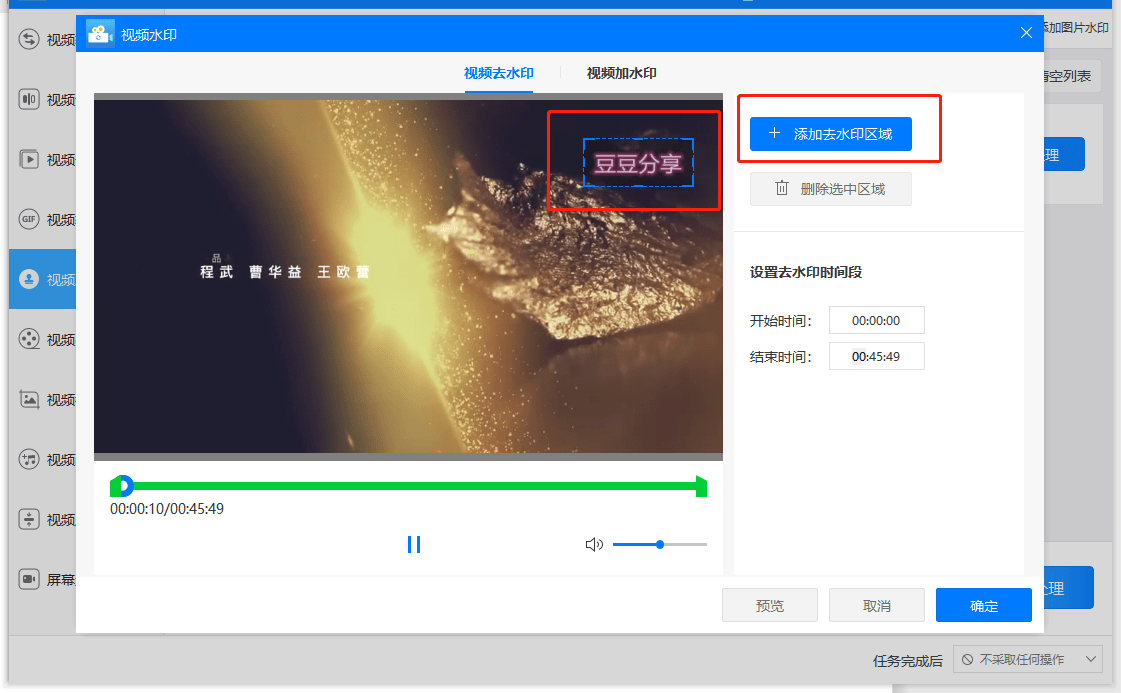Screen dimensions: 1121x693
Task: Click the 取消 button
Action: [x=876, y=606]
